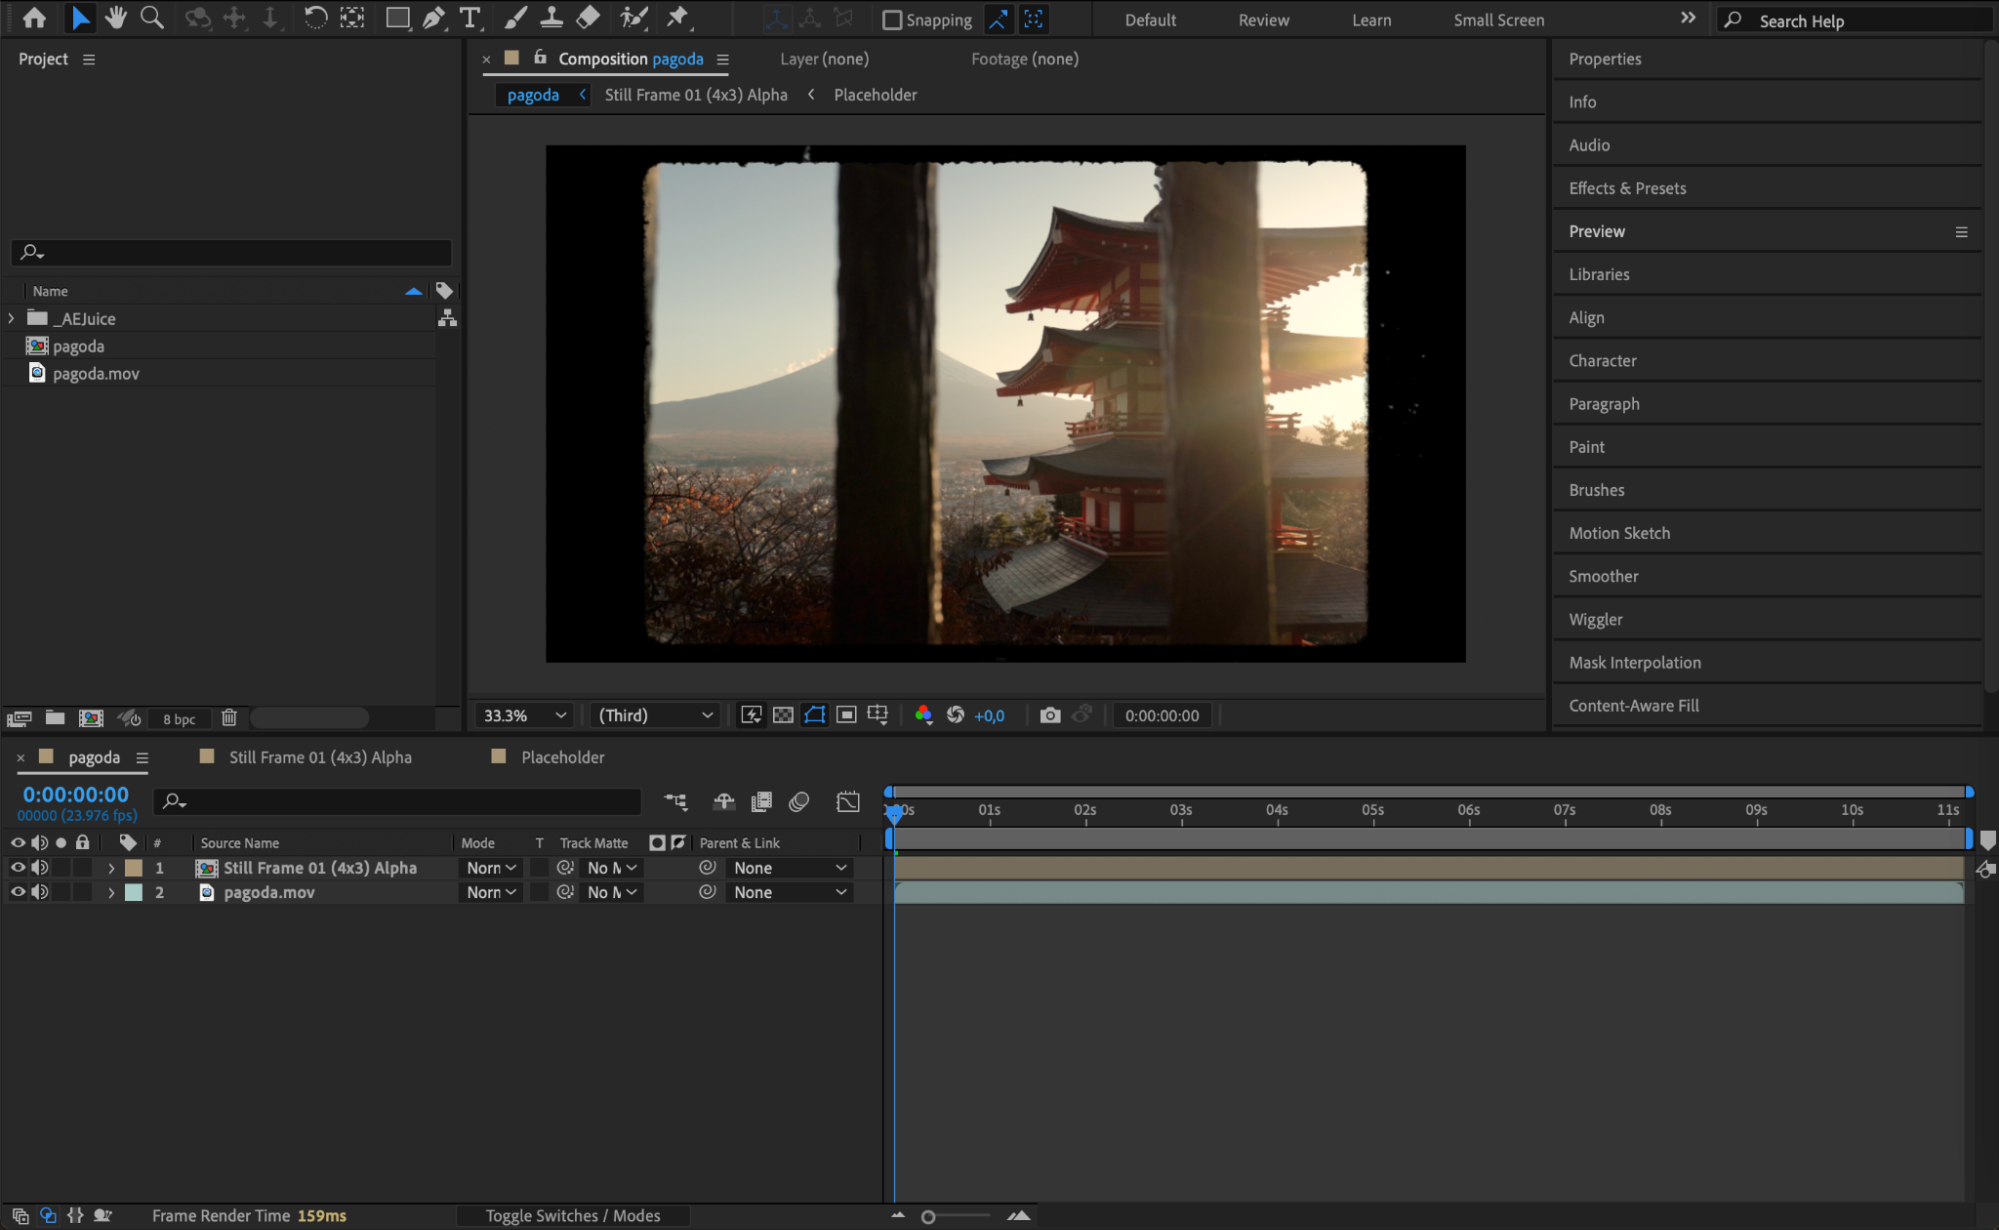Screen dimensions: 1999x1230
Task: Click the aqua label color of layer 2
Action: coord(133,892)
